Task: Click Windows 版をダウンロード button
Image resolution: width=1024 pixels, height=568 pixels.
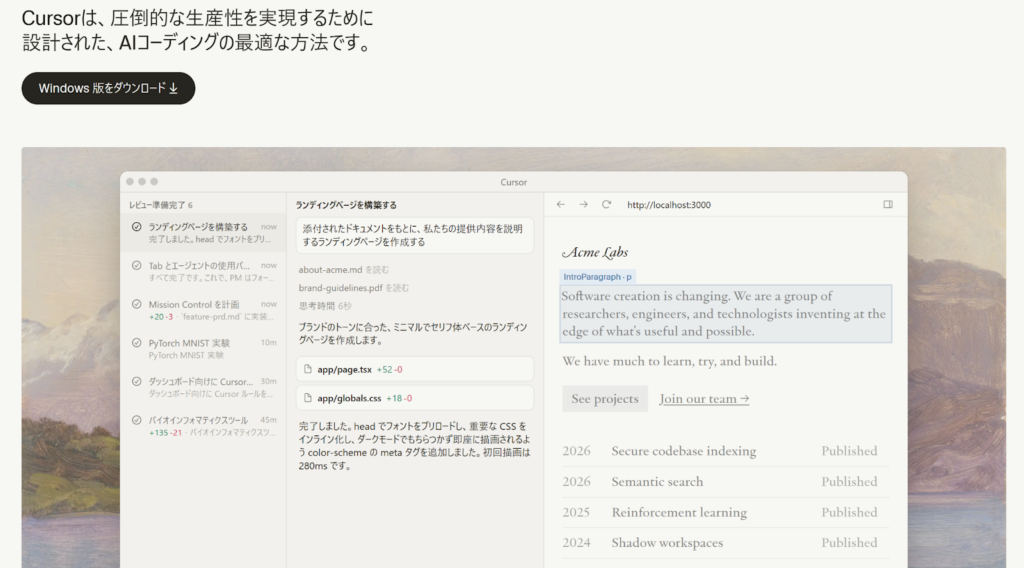Action: point(108,88)
